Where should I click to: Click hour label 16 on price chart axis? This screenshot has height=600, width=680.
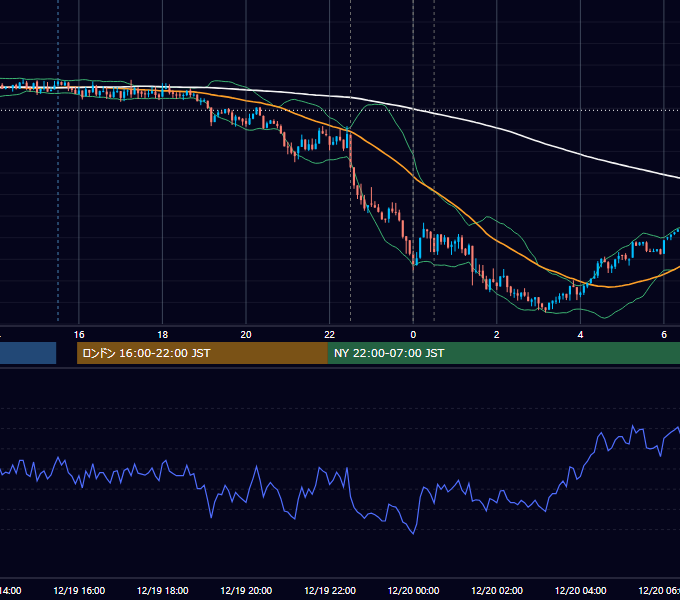click(79, 334)
